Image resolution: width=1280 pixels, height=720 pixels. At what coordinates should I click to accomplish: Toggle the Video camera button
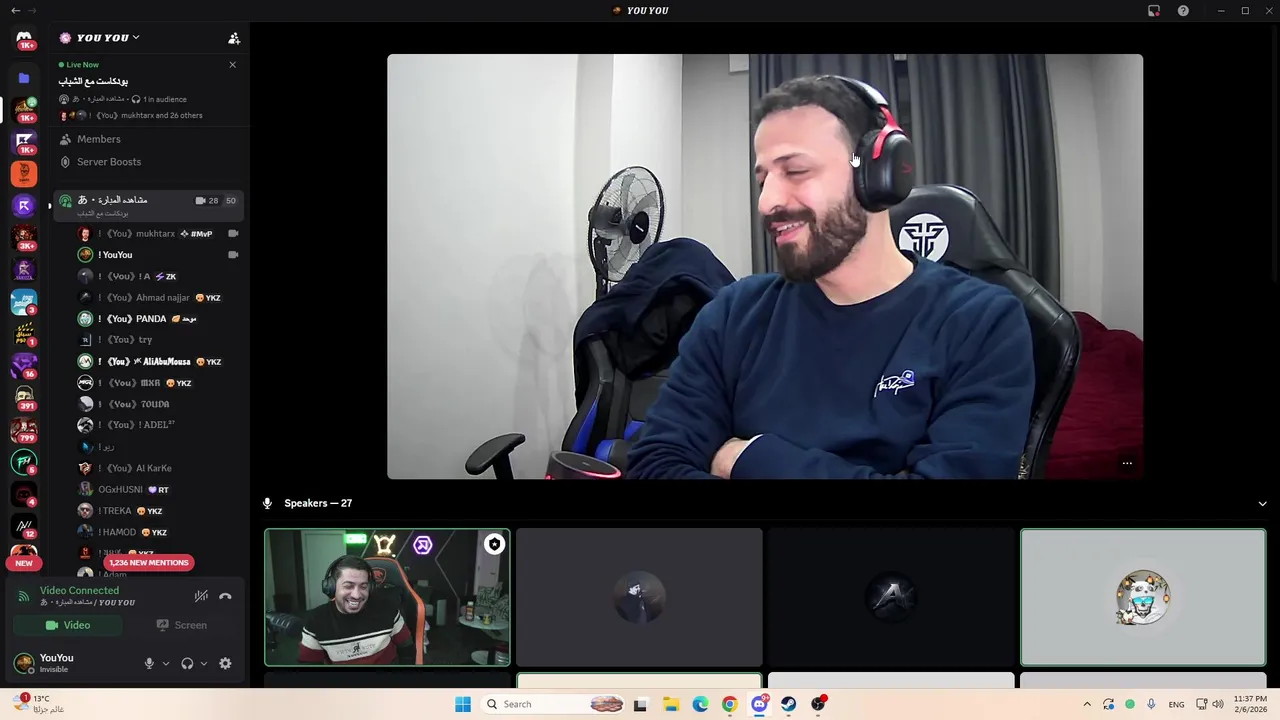point(68,625)
